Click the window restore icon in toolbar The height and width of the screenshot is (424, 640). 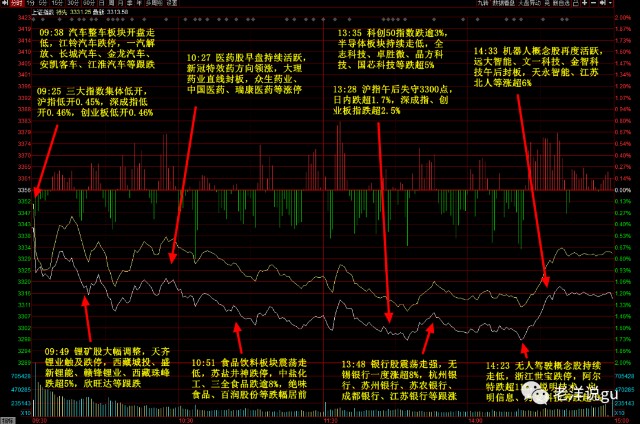[576, 3]
